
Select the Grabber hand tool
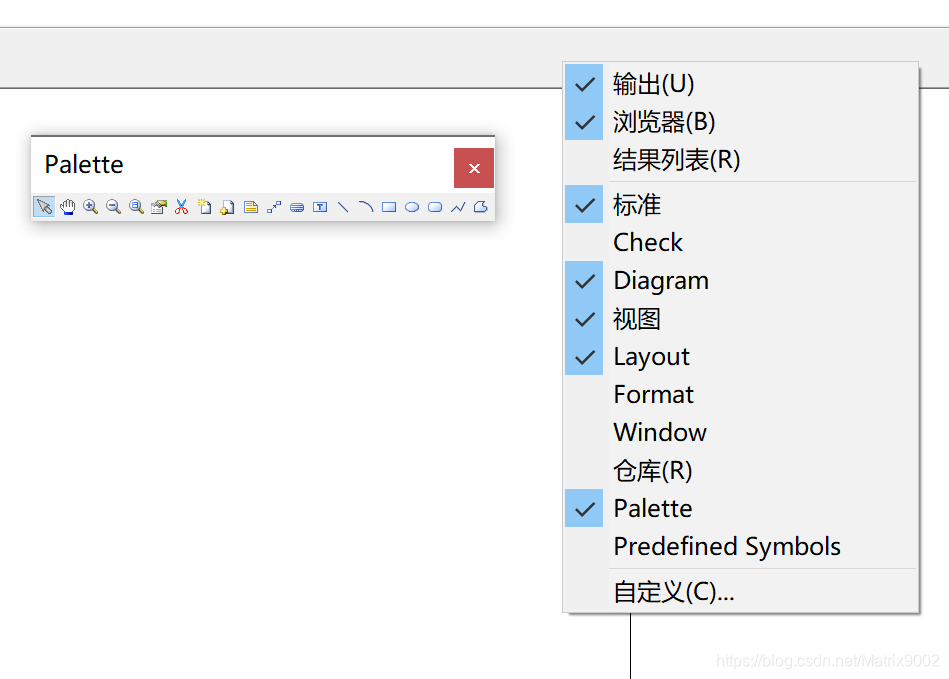tap(67, 207)
